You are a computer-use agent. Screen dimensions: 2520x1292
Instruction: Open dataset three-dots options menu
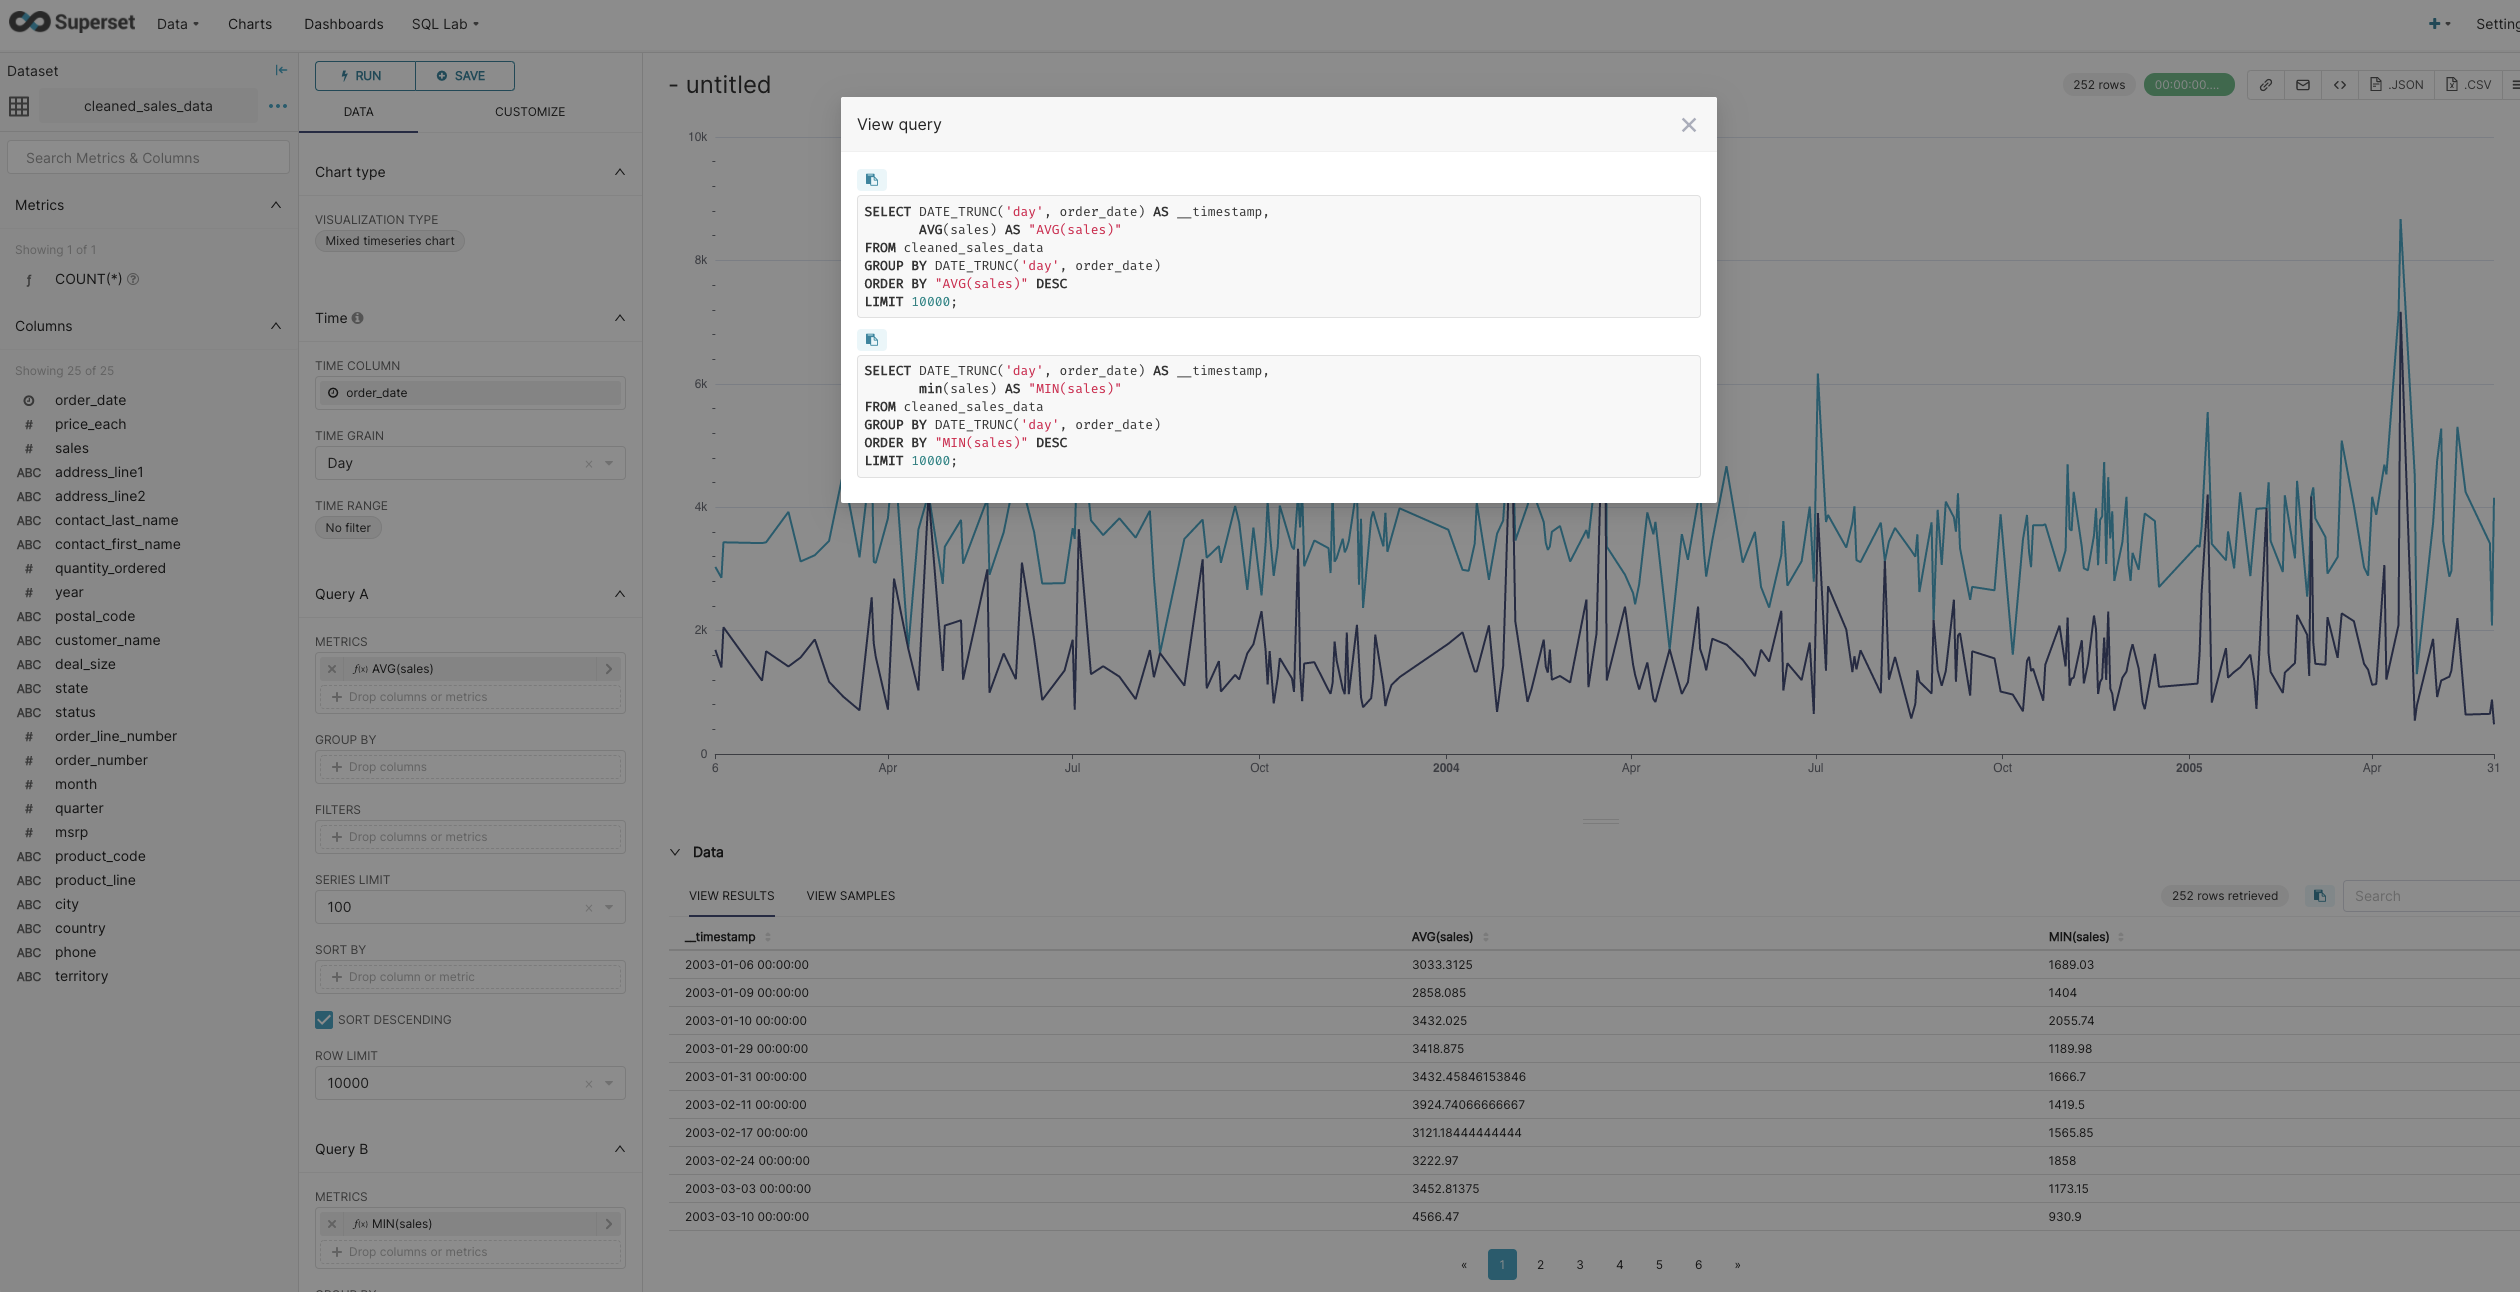click(278, 106)
